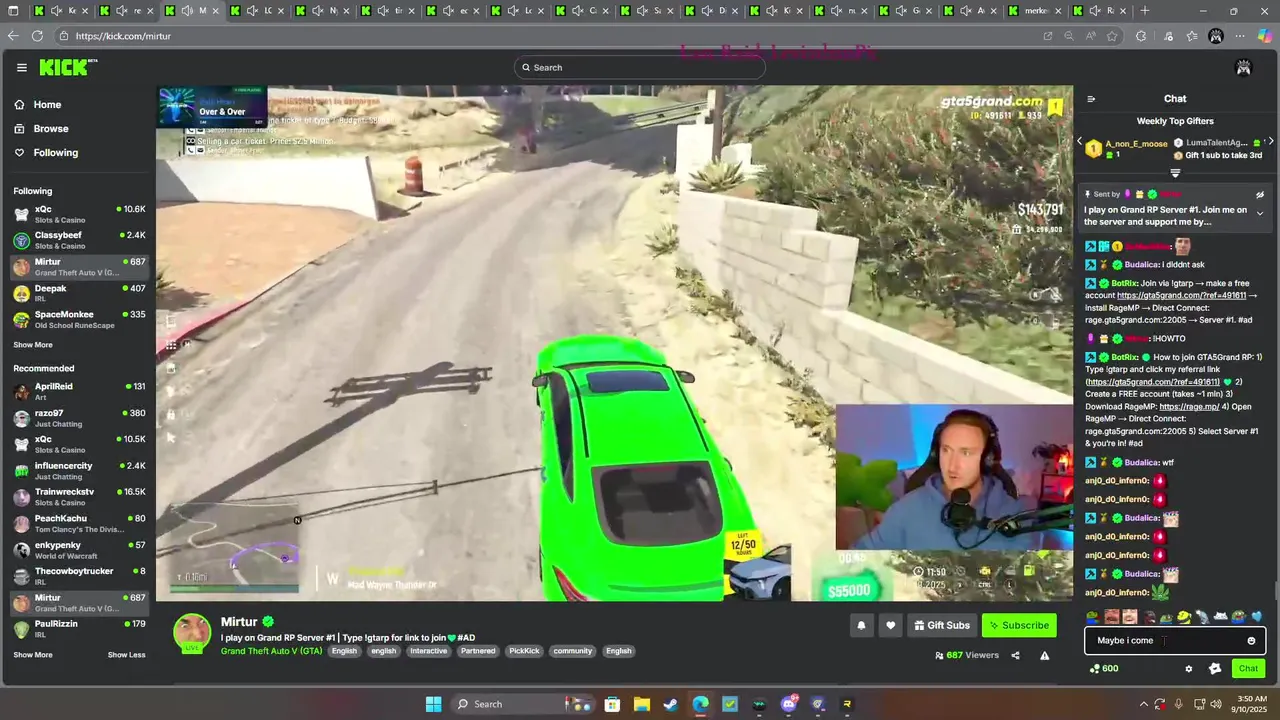
Task: Open BotRix gta5grand referral link
Action: pos(1181,295)
